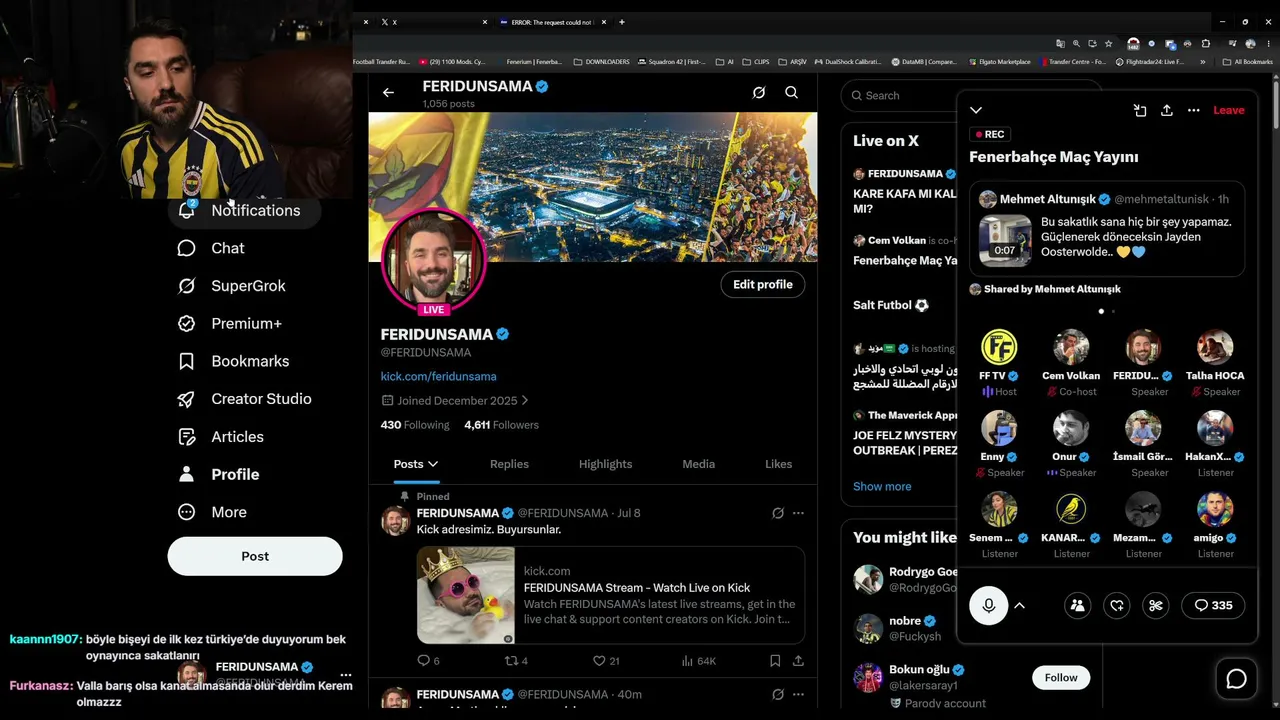Screen dimensions: 1280x720
Task: Leave the Space
Action: click(x=1229, y=110)
